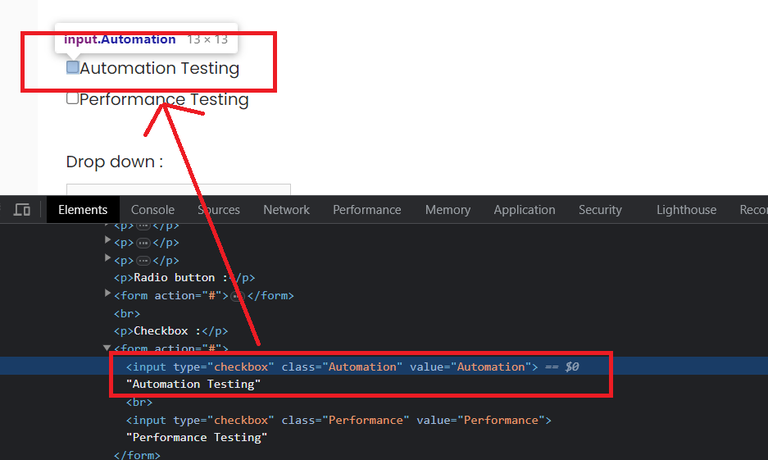Select the closing </form> tag row
768x460 pixels.
click(137, 455)
